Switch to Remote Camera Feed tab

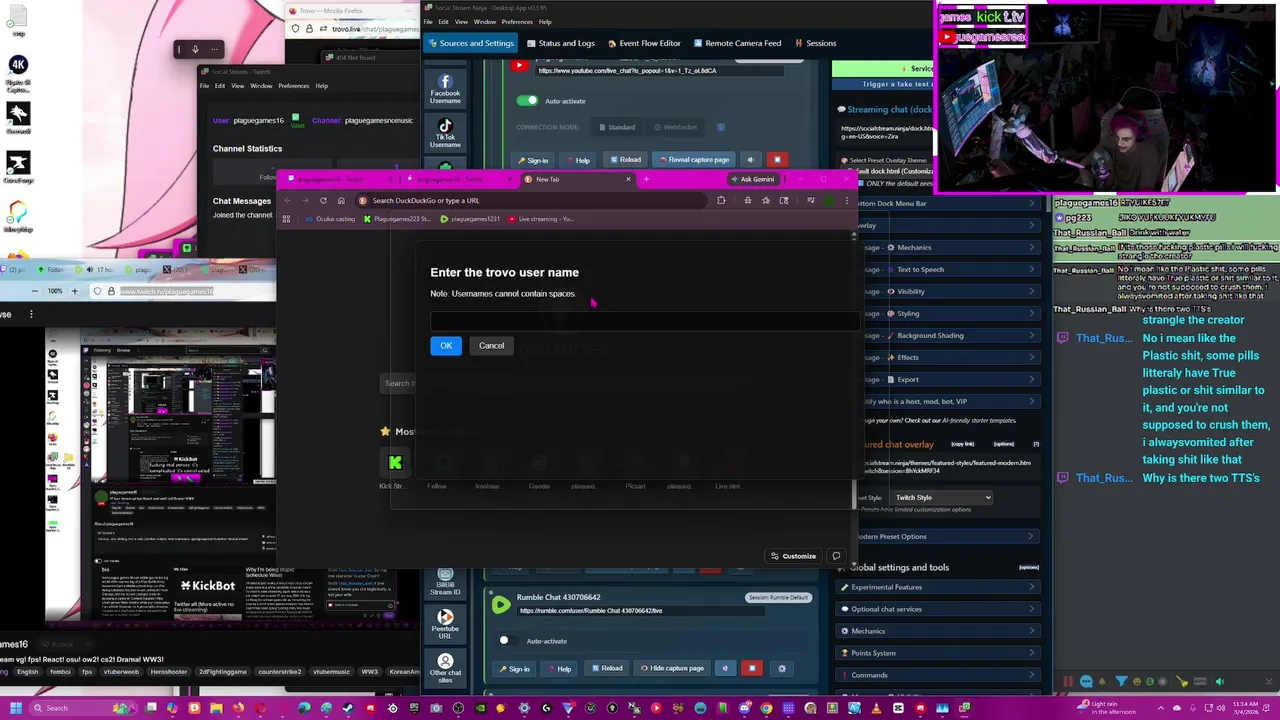tap(736, 43)
